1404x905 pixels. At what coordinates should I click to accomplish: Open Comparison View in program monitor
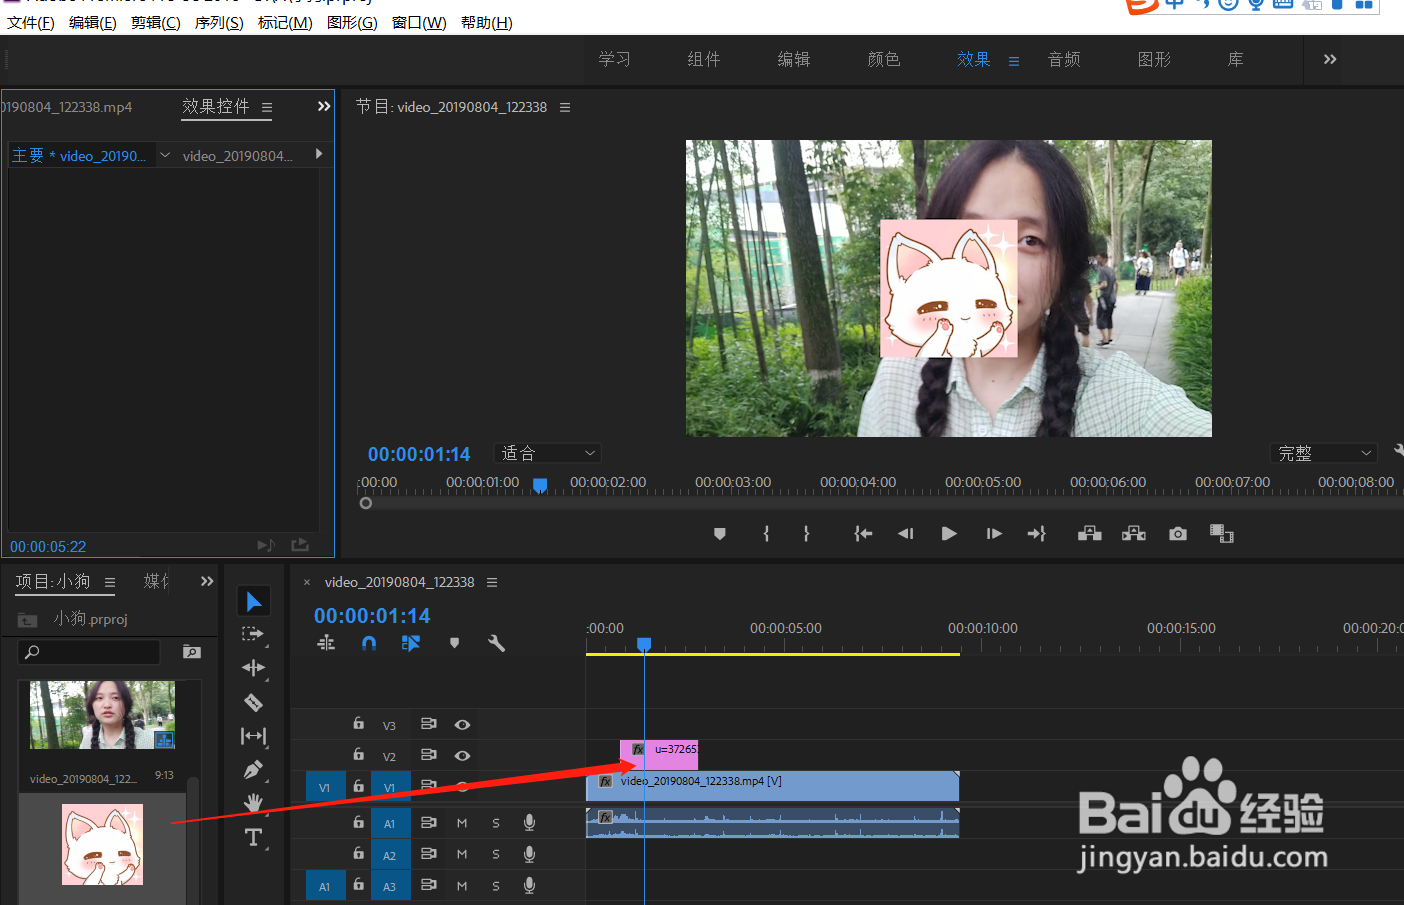coord(1222,534)
